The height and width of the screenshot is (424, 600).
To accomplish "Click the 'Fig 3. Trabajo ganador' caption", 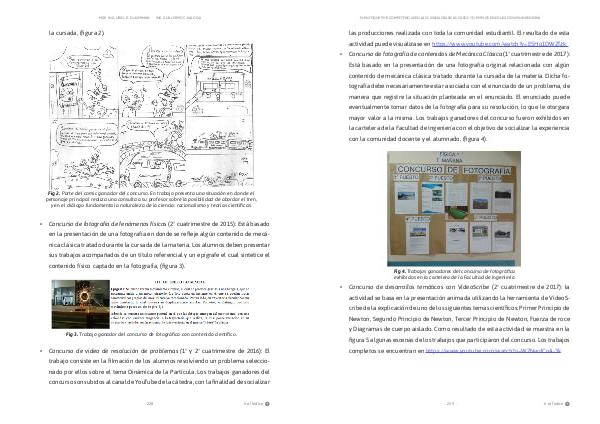I will click(151, 334).
